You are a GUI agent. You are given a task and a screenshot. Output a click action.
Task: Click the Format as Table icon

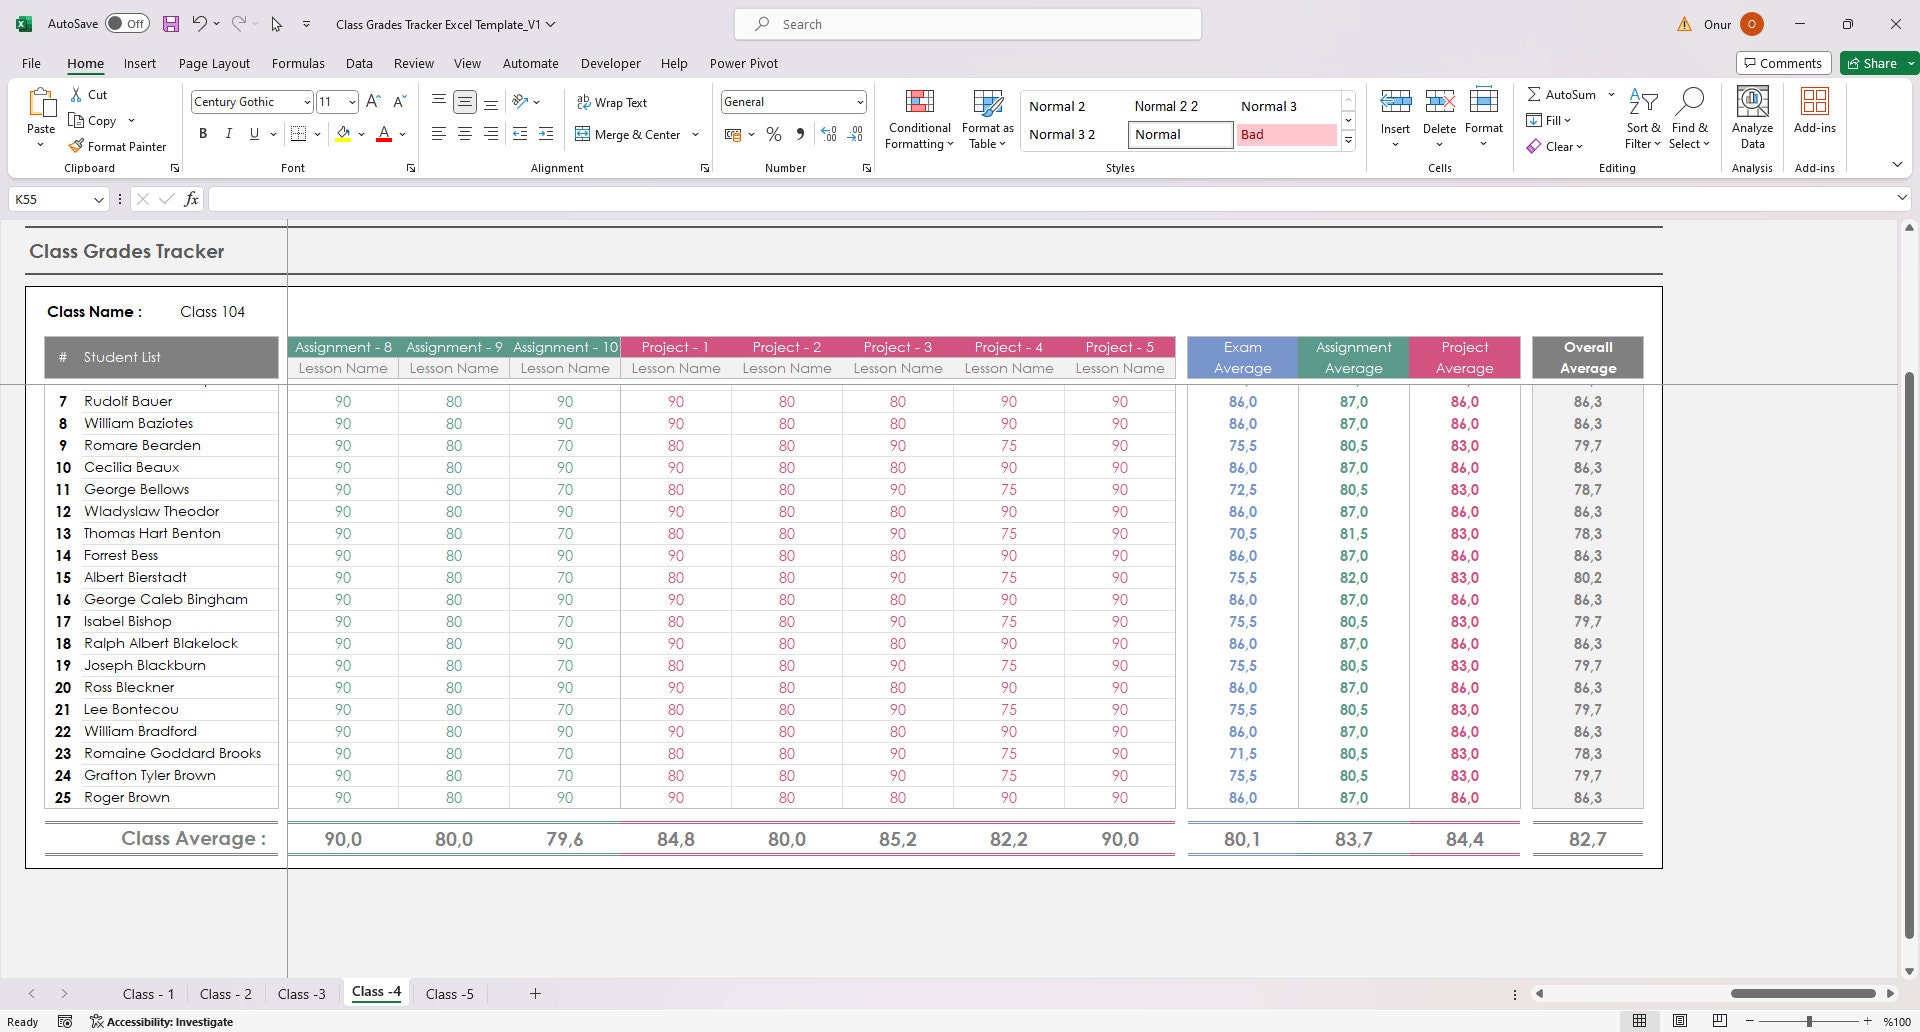pos(986,118)
